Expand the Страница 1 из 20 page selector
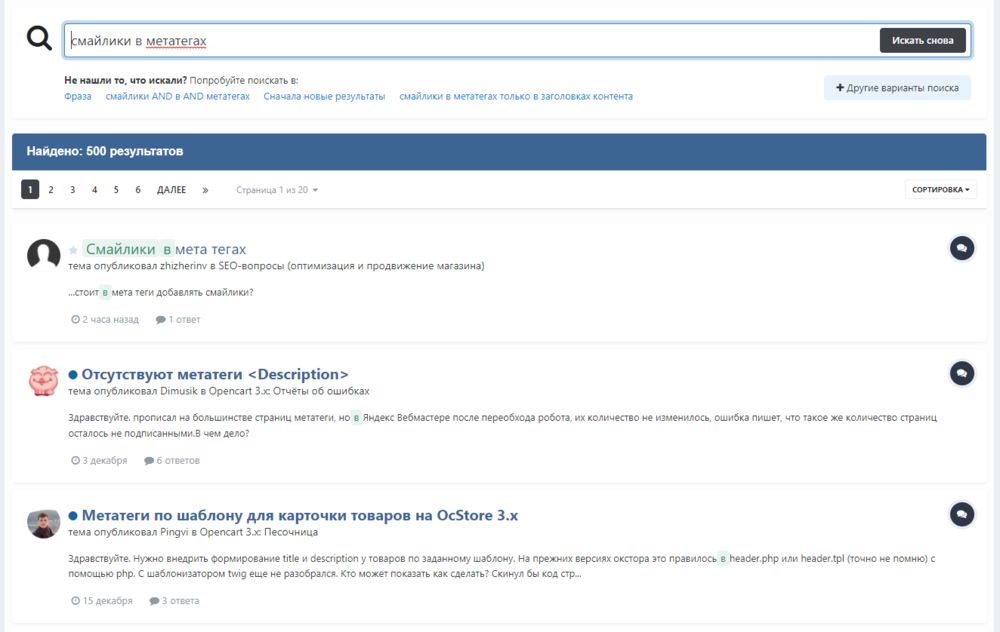The height and width of the screenshot is (632, 1000). [277, 190]
